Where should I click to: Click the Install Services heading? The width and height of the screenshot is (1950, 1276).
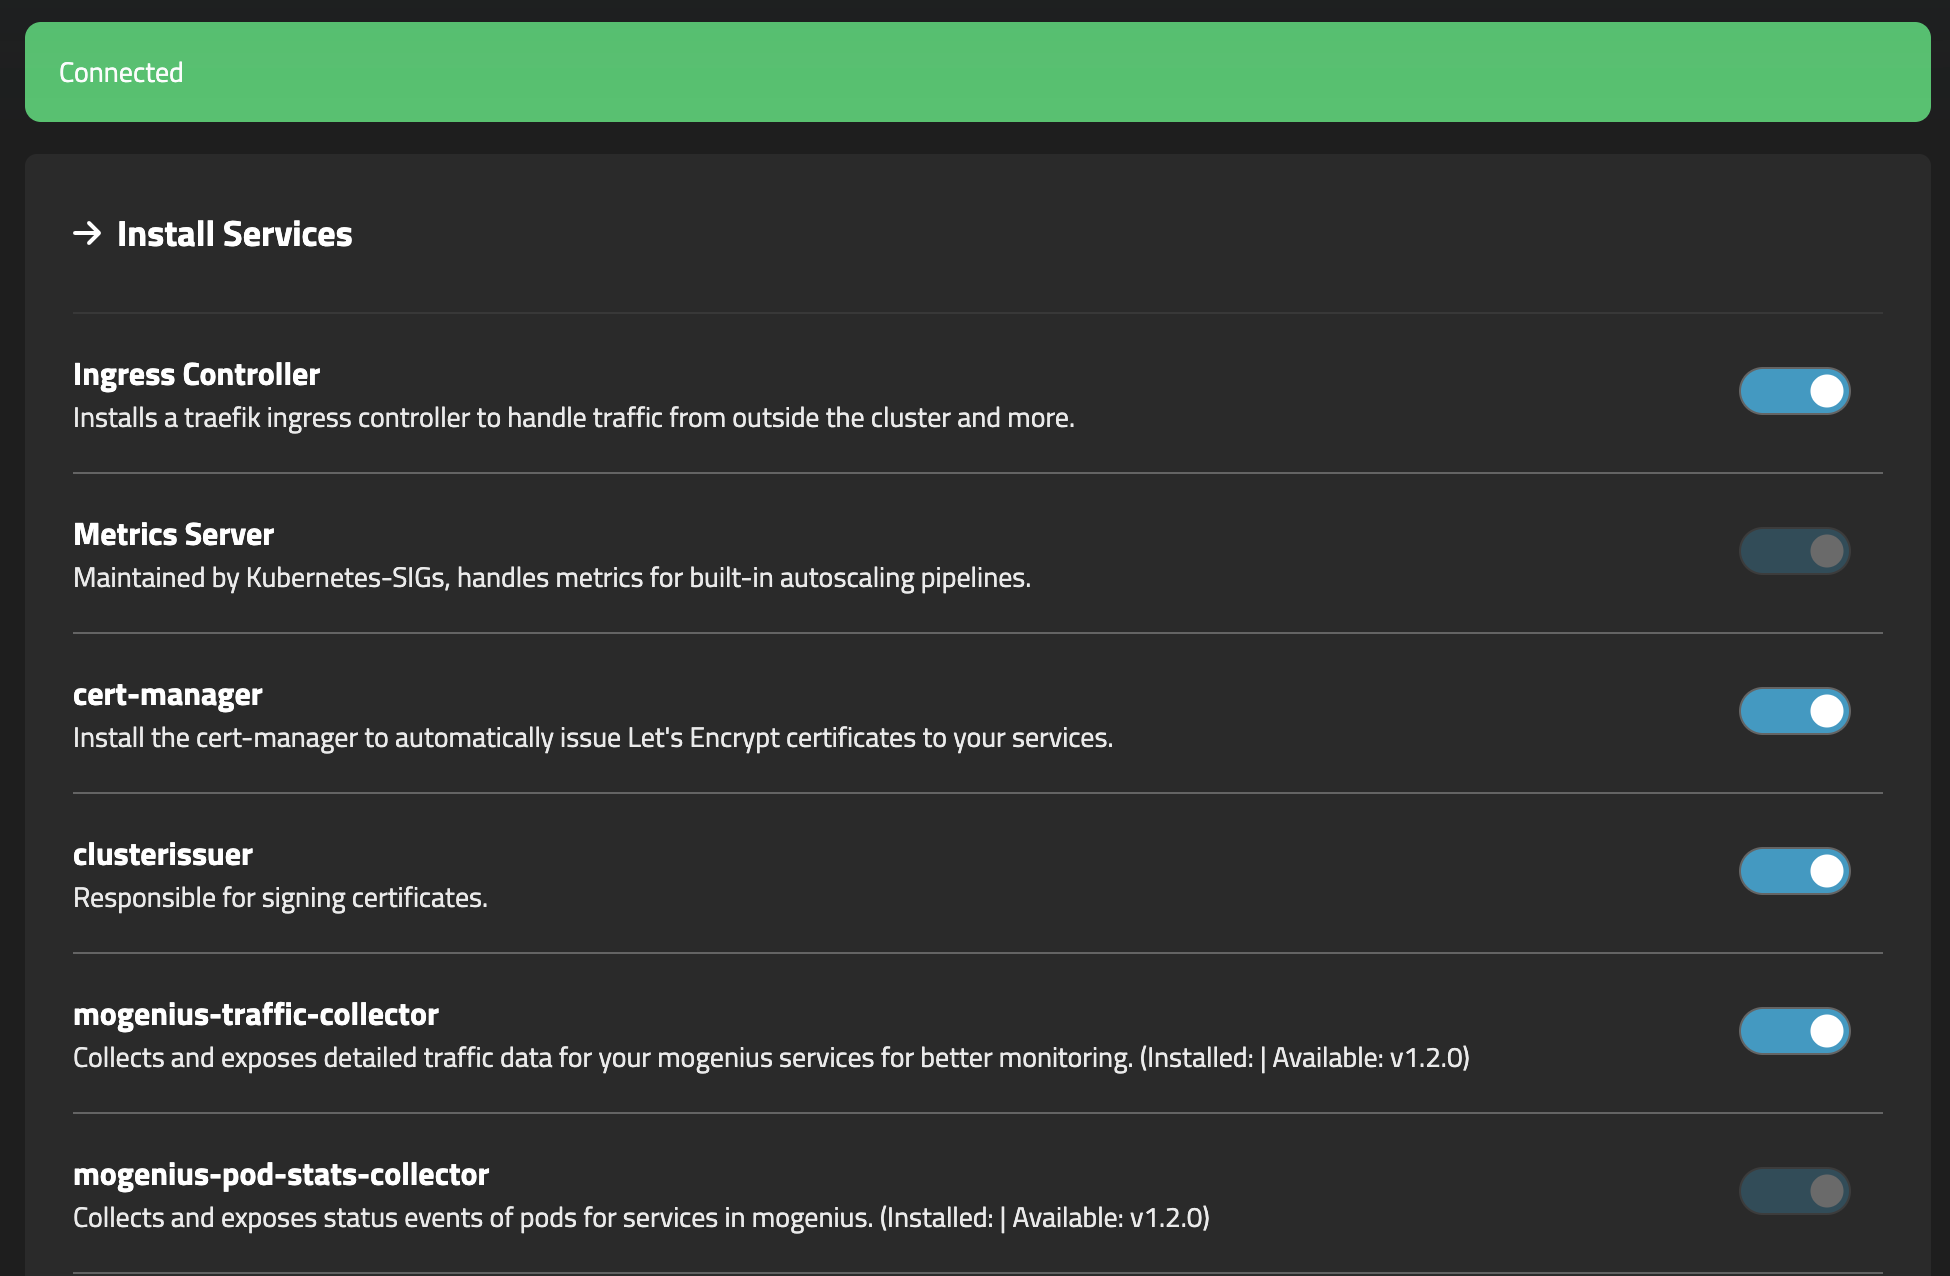[x=234, y=234]
